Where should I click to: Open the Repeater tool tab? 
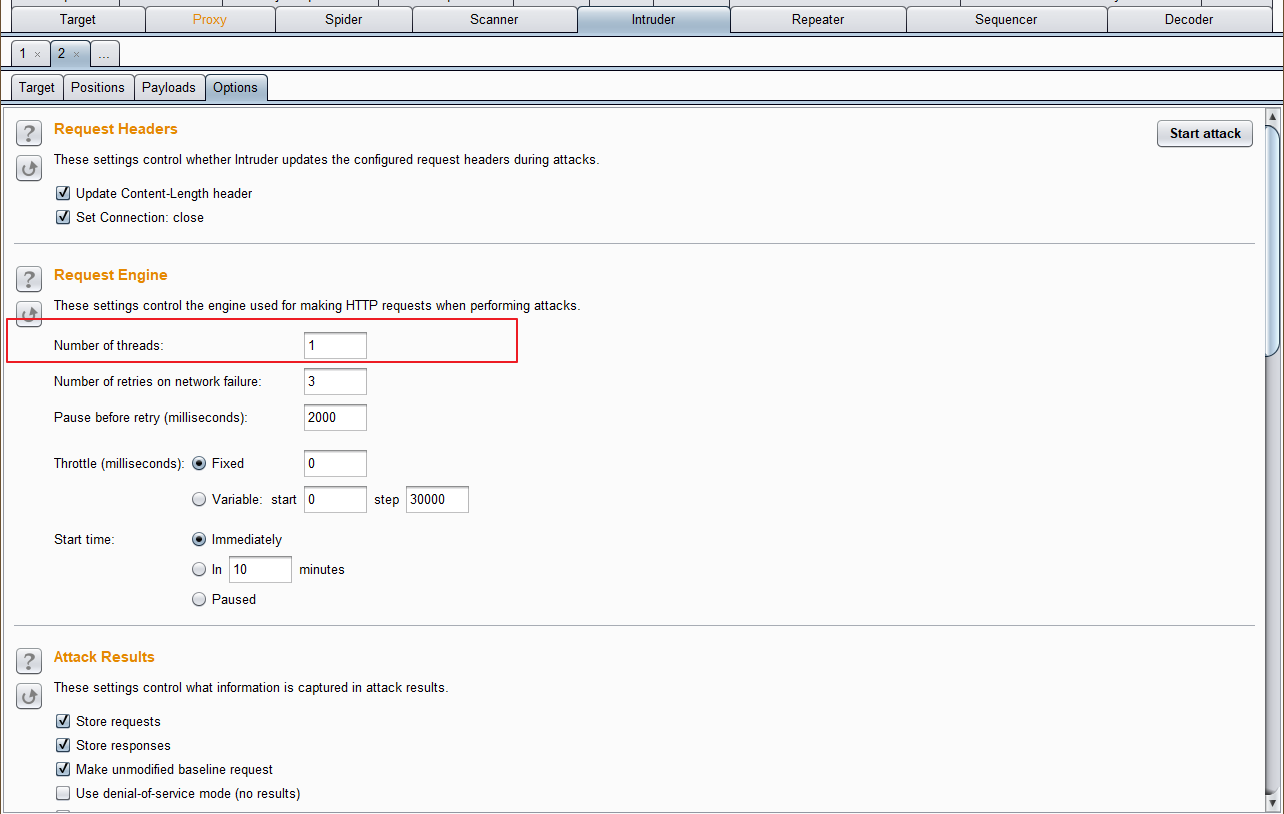click(x=817, y=19)
